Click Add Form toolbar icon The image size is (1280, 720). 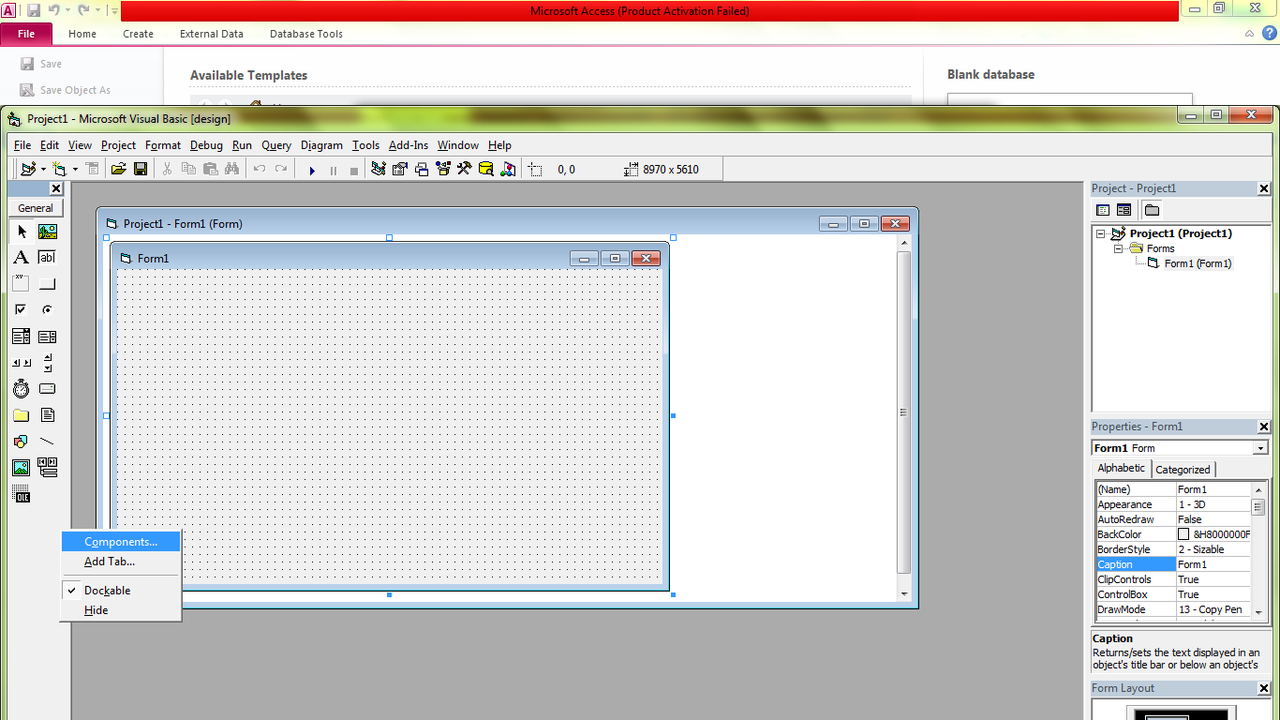60,169
